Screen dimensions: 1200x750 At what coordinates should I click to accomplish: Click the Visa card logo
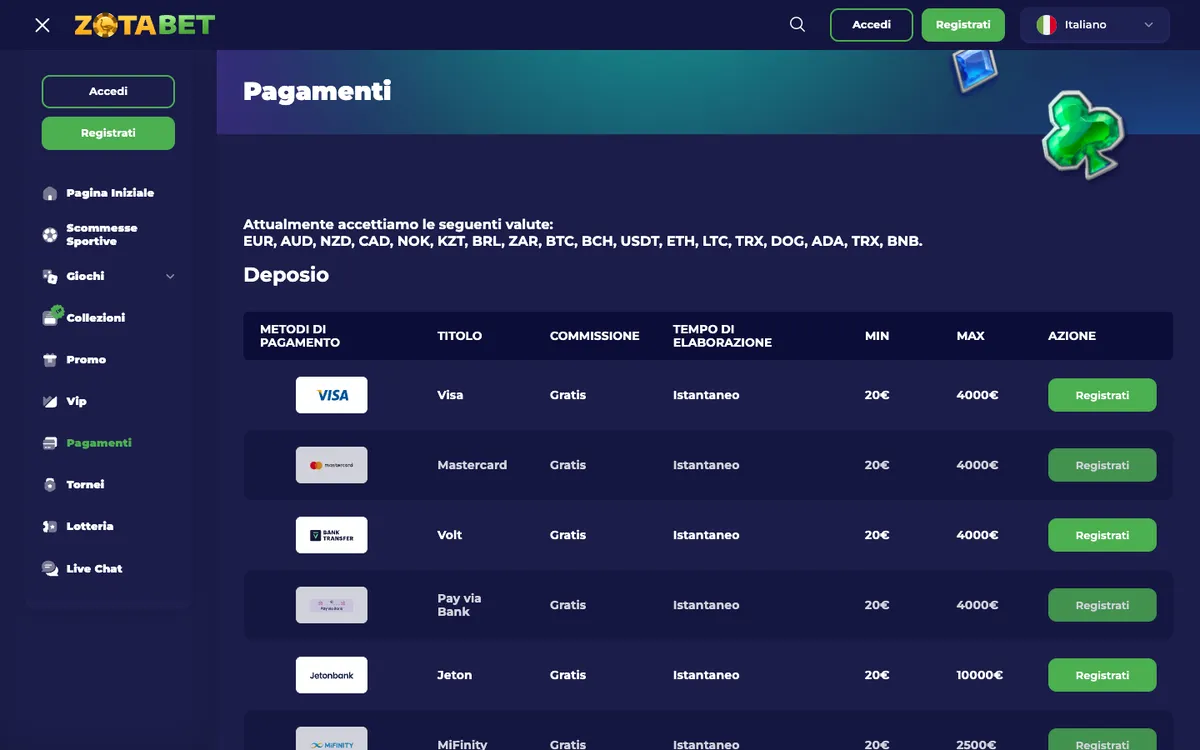331,395
